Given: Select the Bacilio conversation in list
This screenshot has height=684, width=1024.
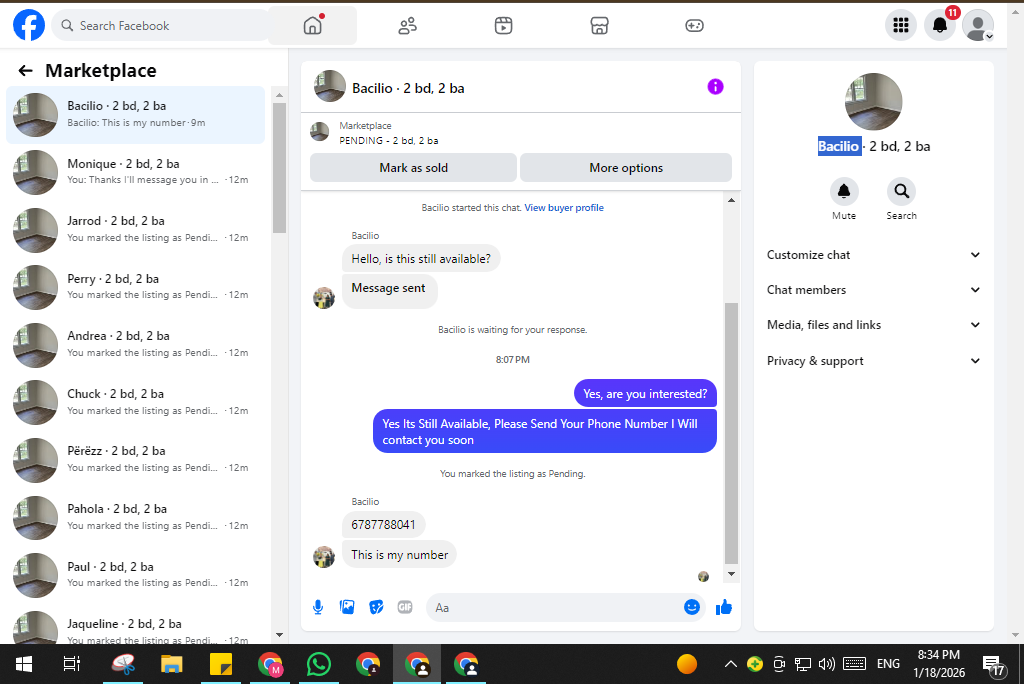Looking at the screenshot, I should click(x=136, y=114).
